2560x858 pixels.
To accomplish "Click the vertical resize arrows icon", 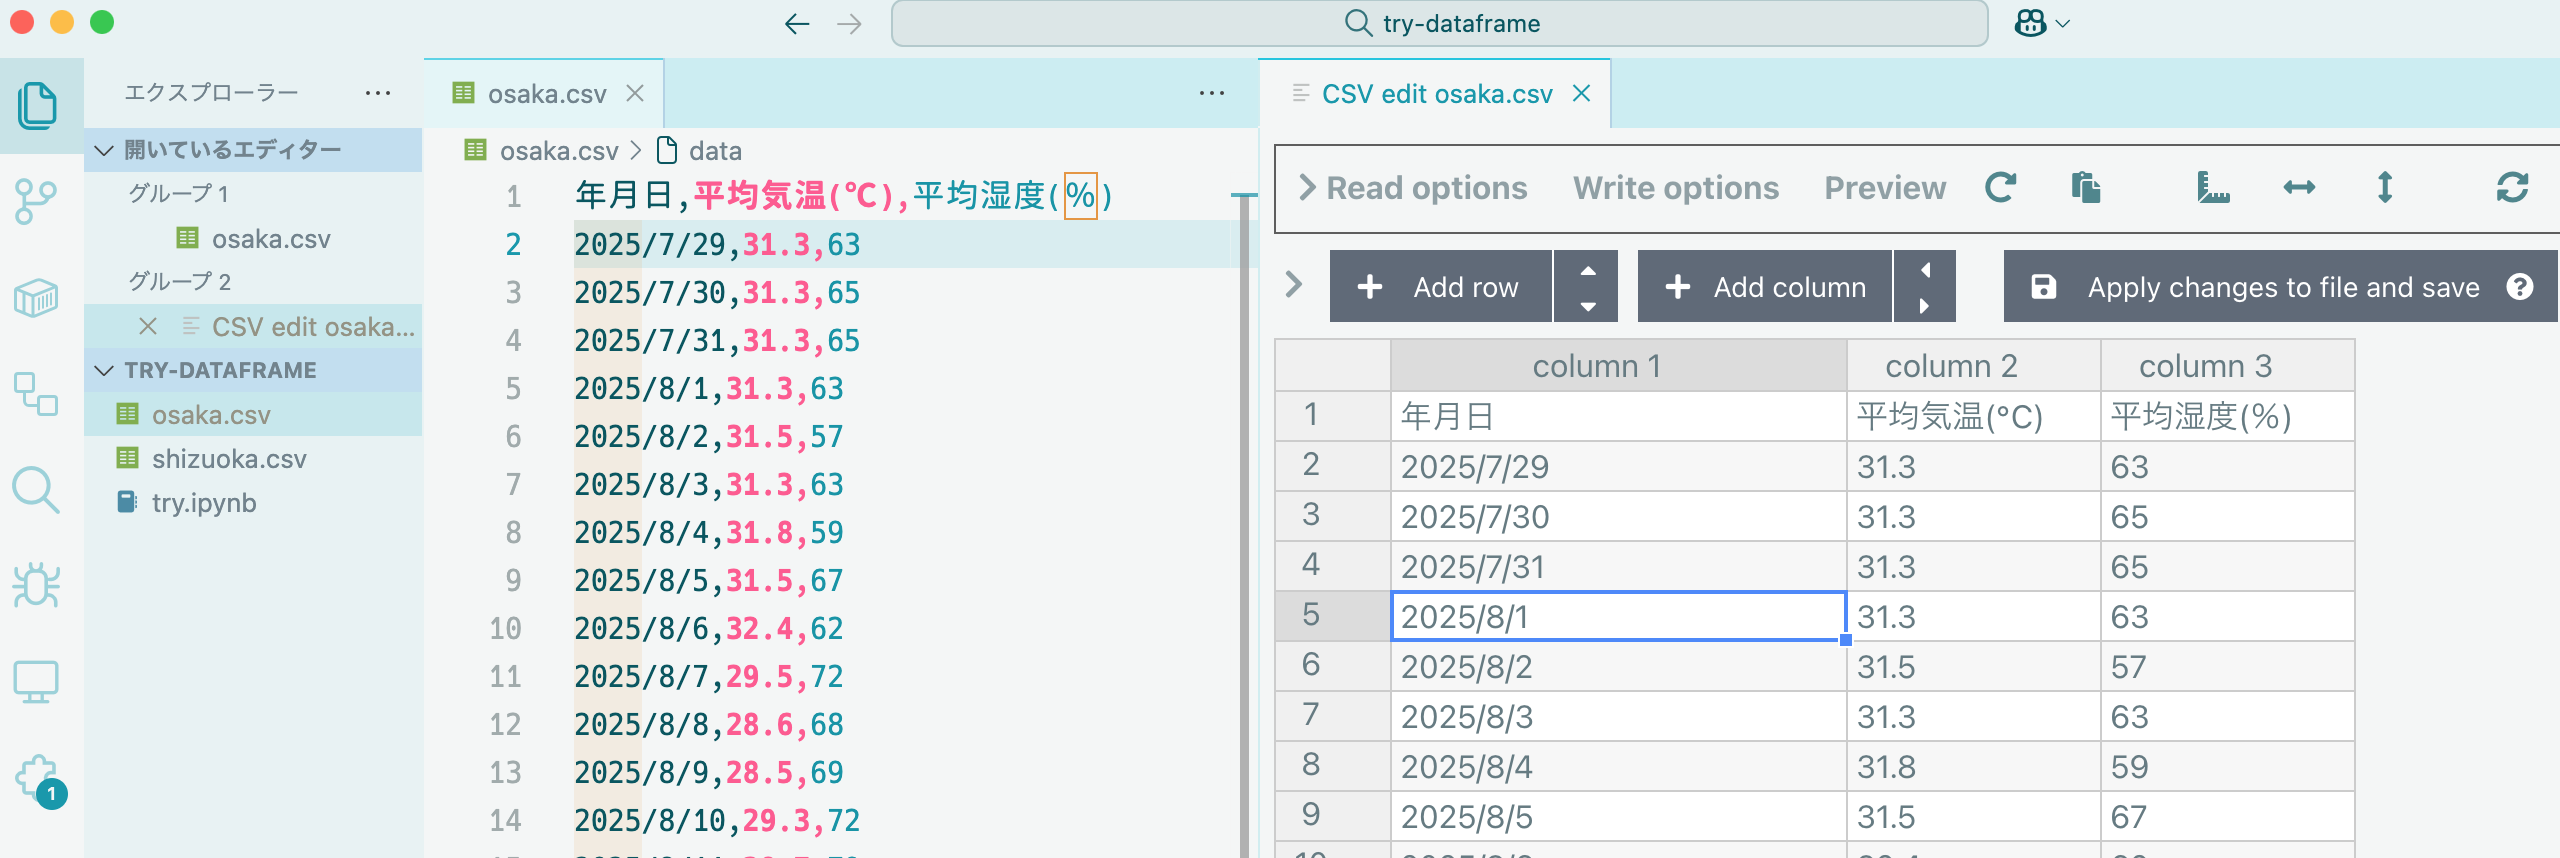I will point(2385,188).
